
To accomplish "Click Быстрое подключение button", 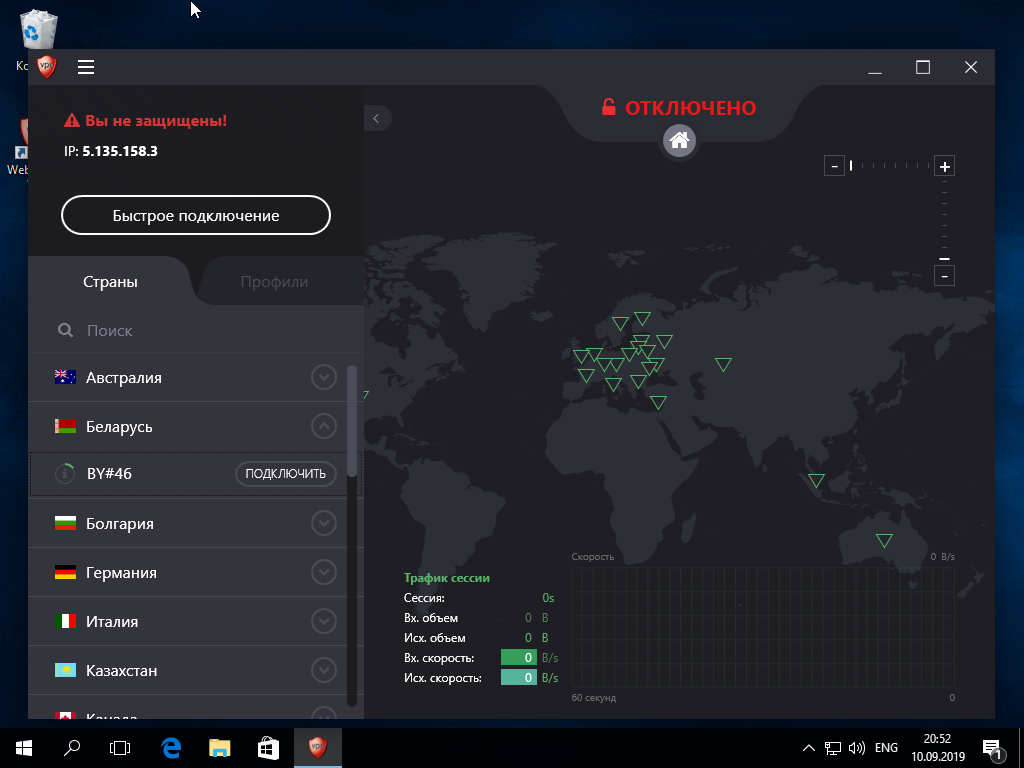I will [196, 215].
